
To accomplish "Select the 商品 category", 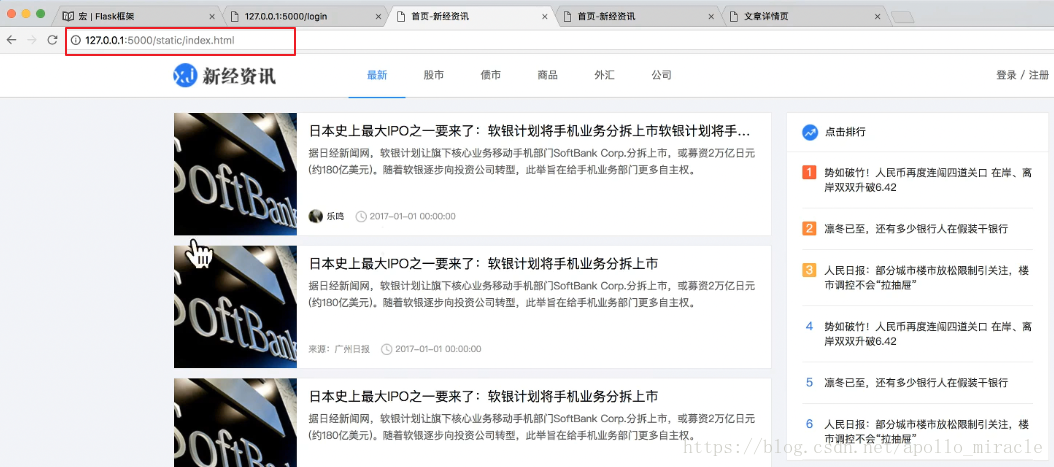I will [x=547, y=75].
